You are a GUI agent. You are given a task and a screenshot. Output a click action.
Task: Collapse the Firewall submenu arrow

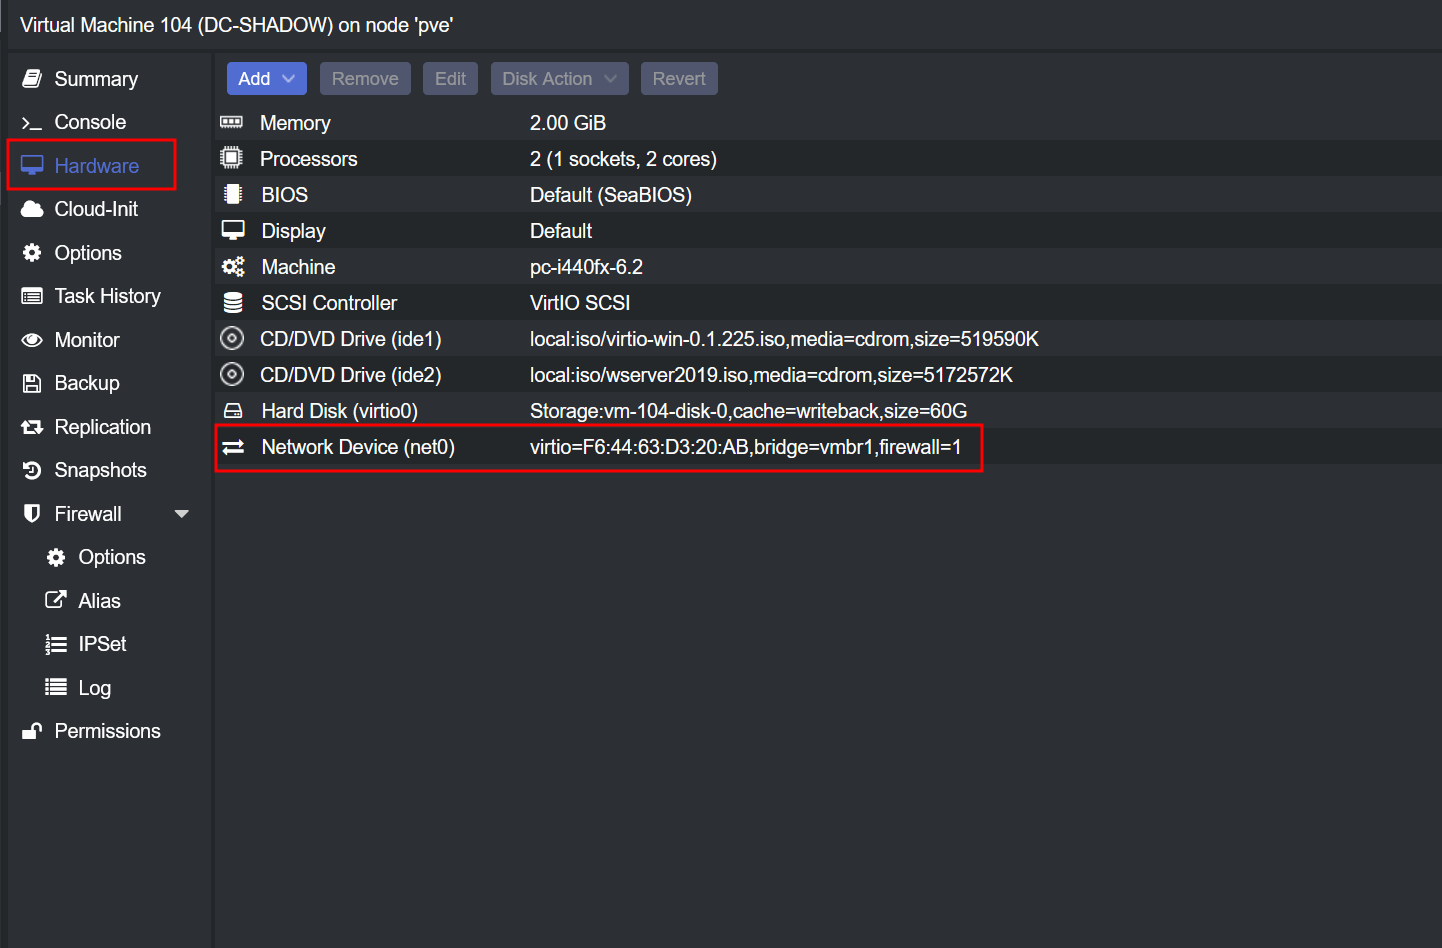(182, 514)
